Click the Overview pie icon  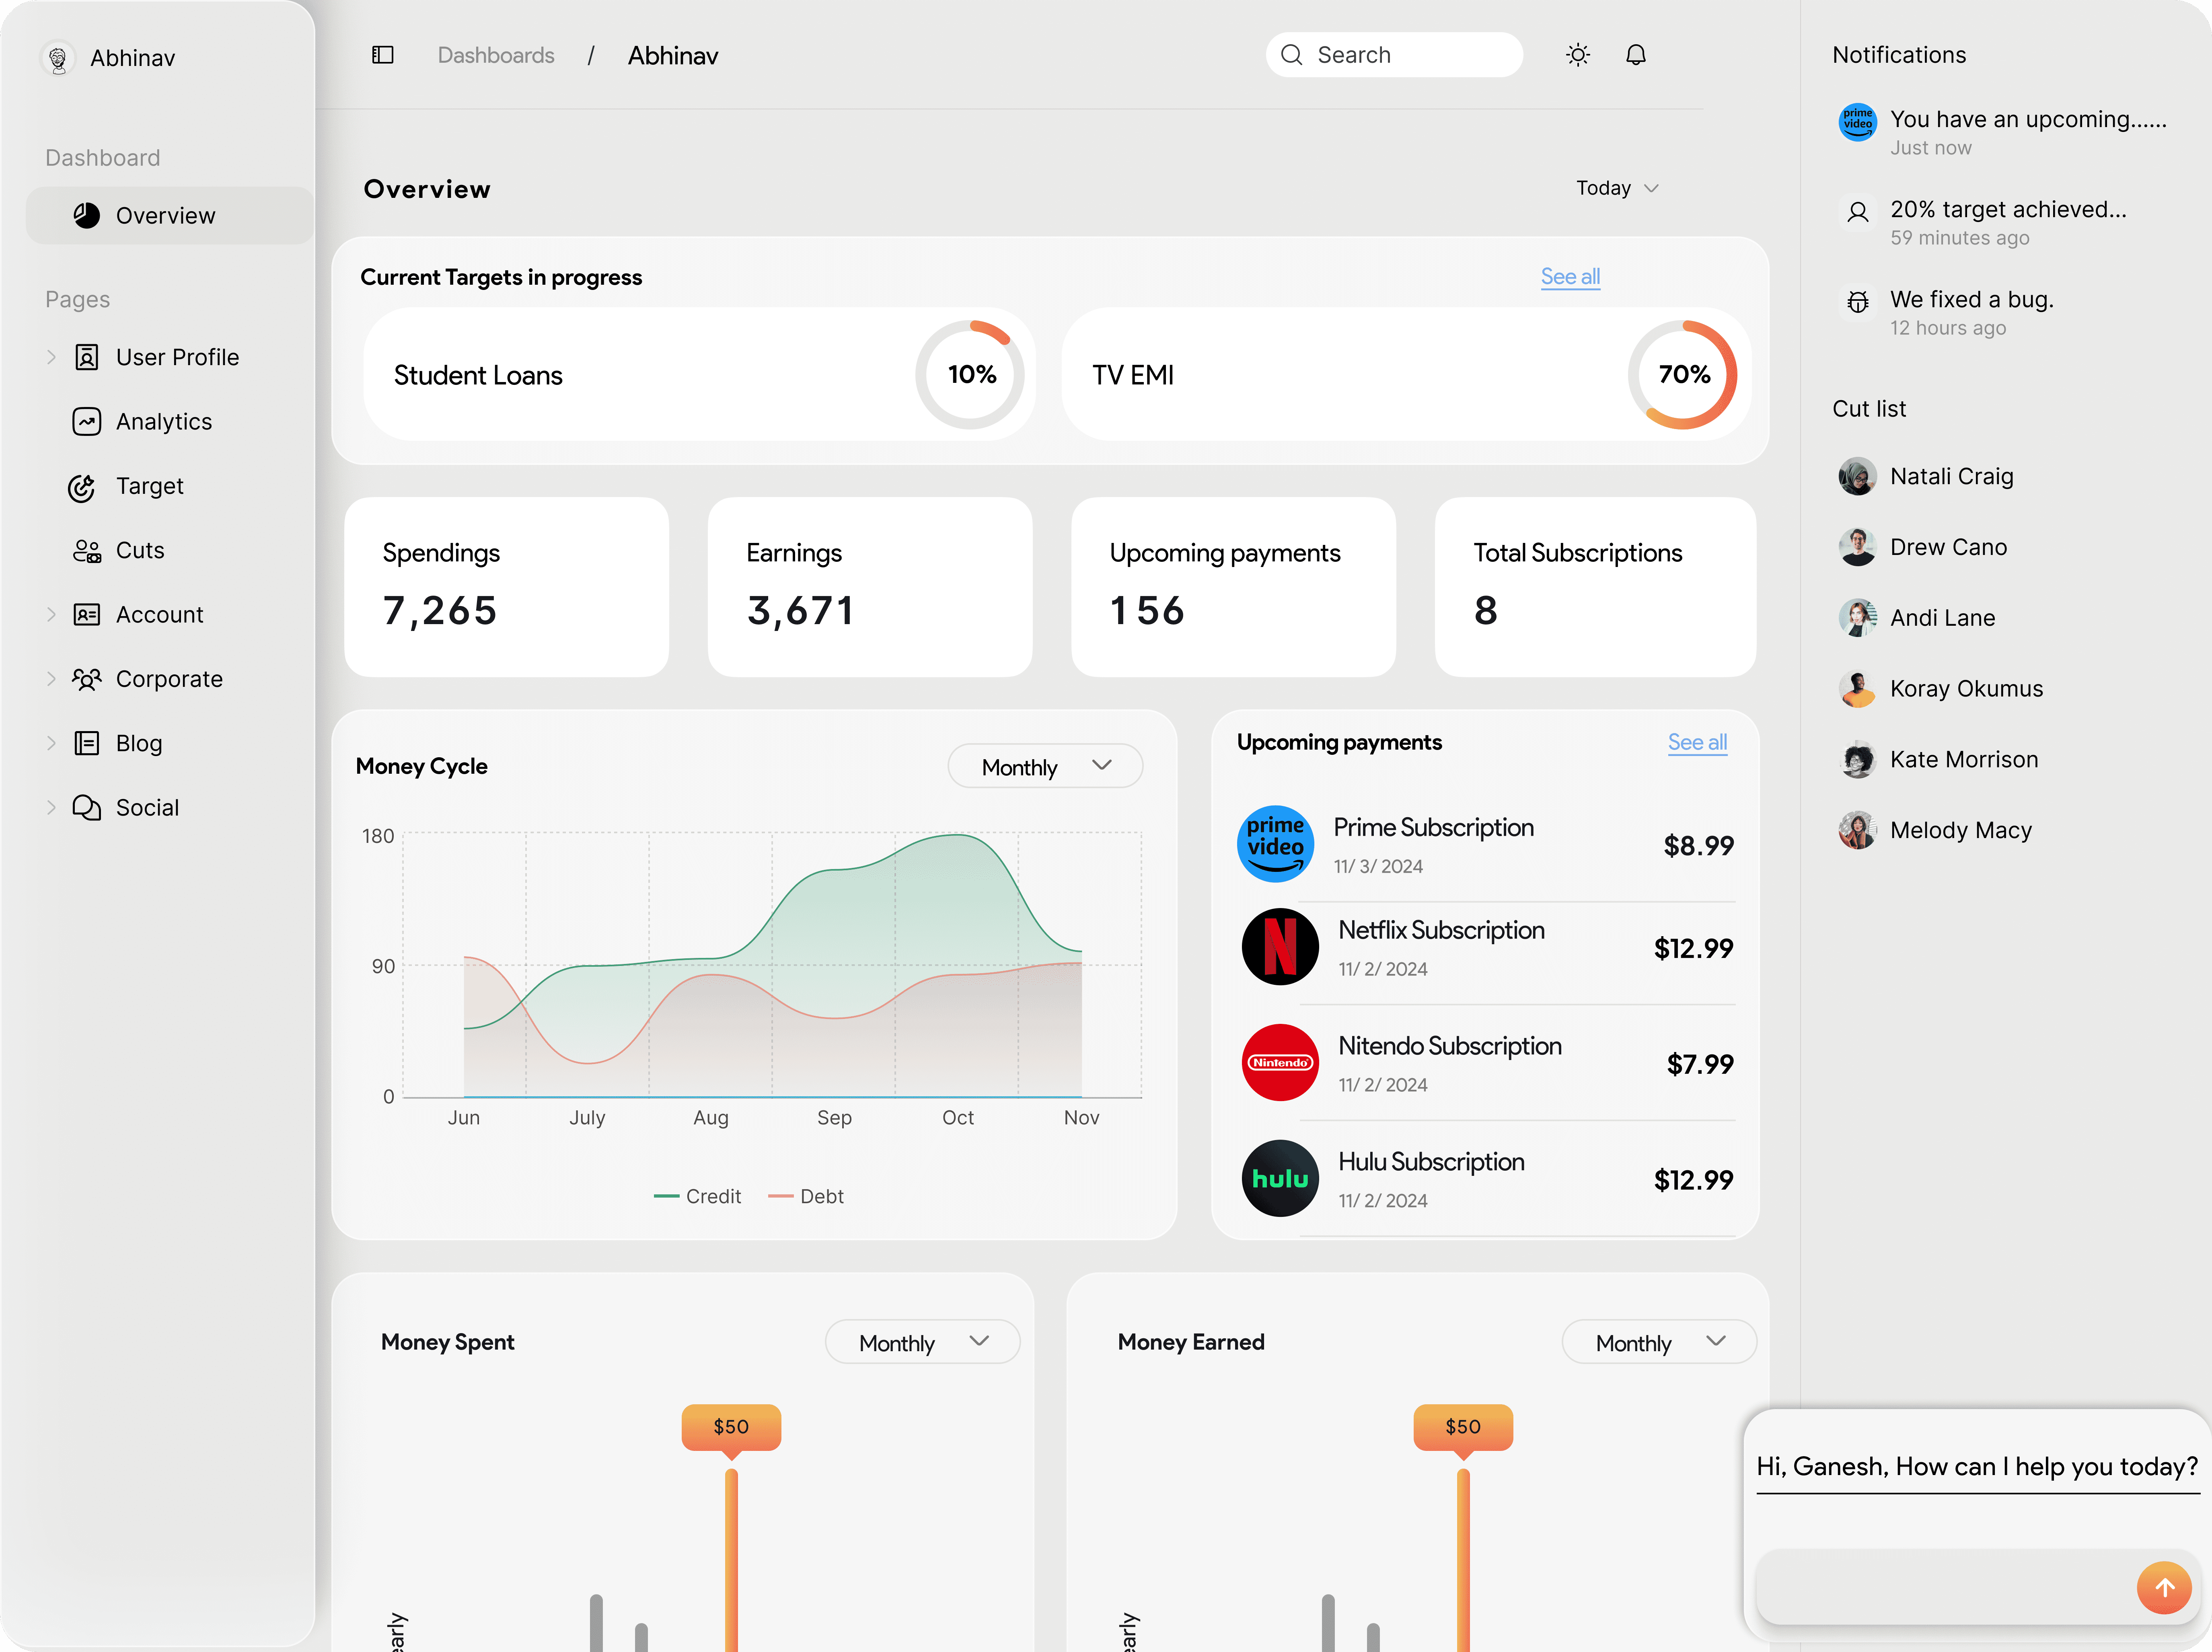click(87, 215)
